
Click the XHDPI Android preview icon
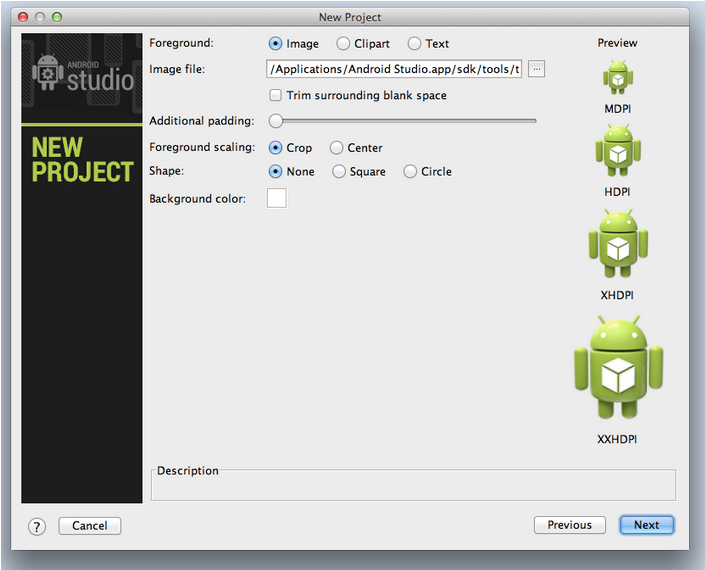point(618,244)
